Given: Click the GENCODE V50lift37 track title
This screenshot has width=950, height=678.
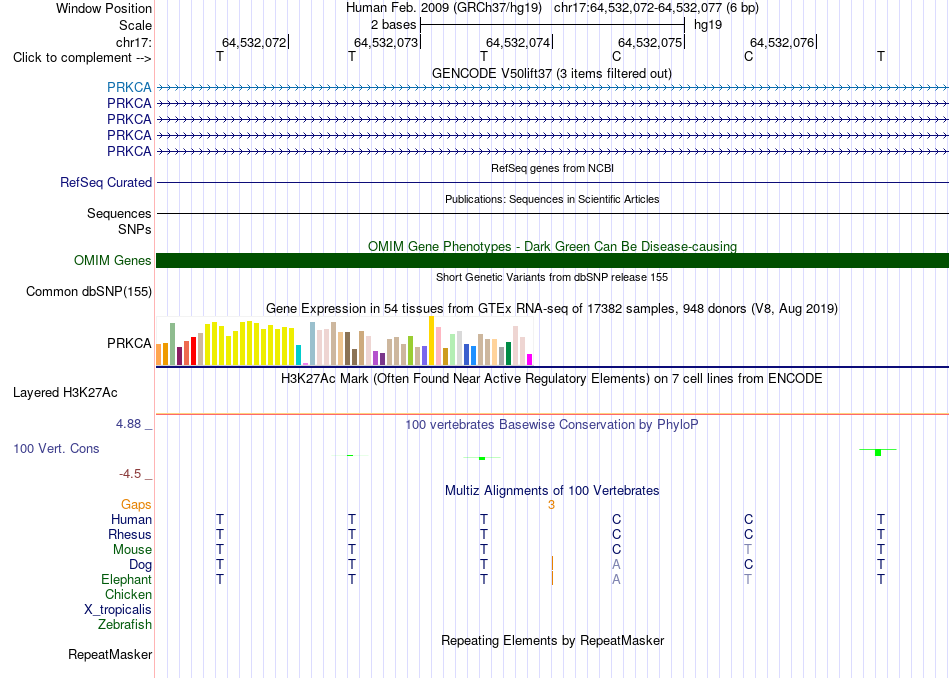Looking at the screenshot, I should click(552, 73).
